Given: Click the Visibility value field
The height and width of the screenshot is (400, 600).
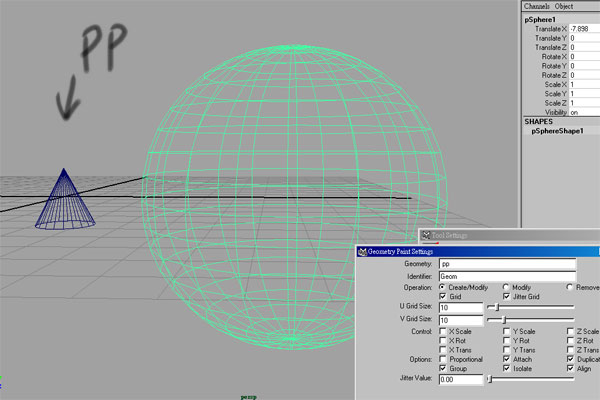Looking at the screenshot, I should 584,112.
